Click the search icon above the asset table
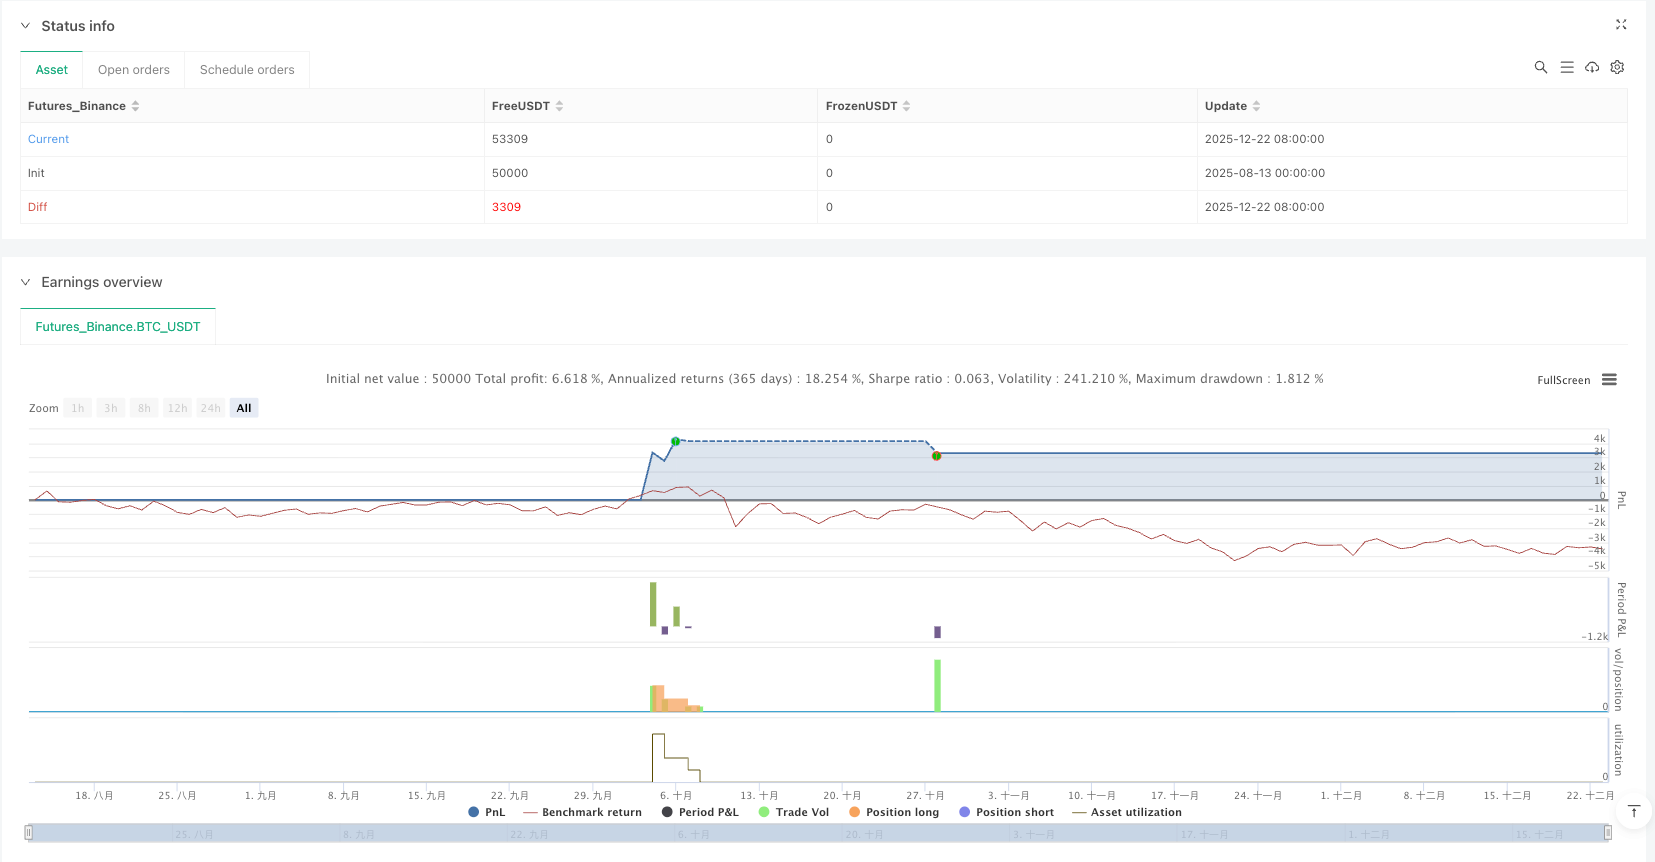Viewport: 1655px width, 862px height. [x=1540, y=67]
